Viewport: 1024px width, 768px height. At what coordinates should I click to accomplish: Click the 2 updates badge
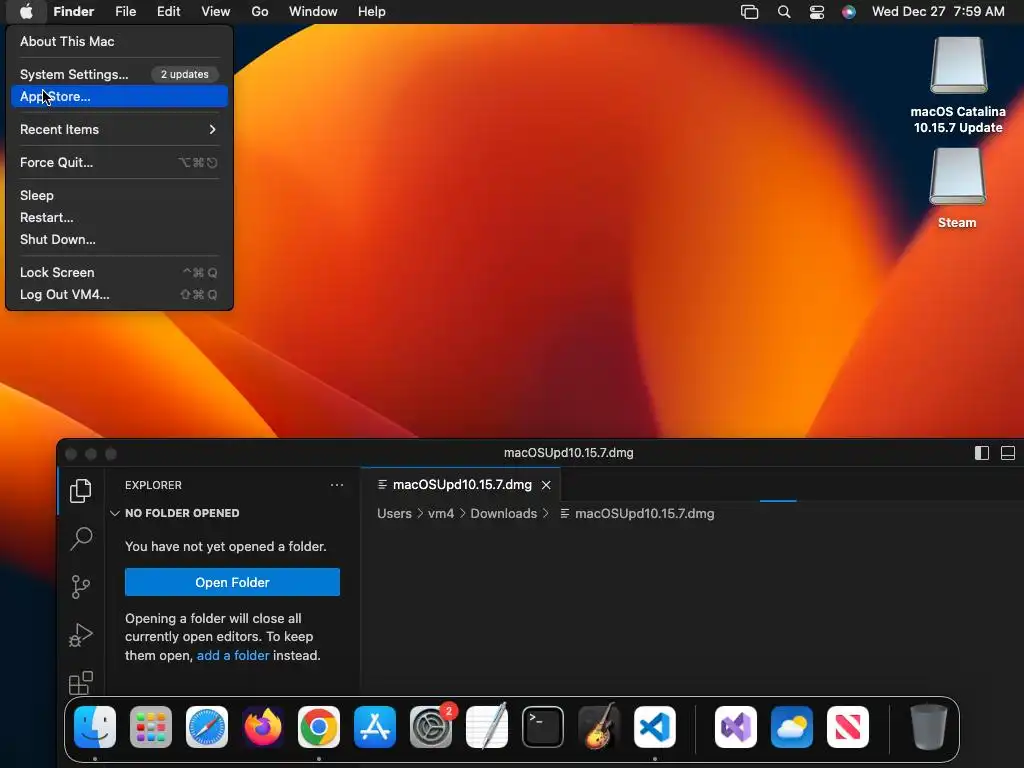click(x=185, y=74)
